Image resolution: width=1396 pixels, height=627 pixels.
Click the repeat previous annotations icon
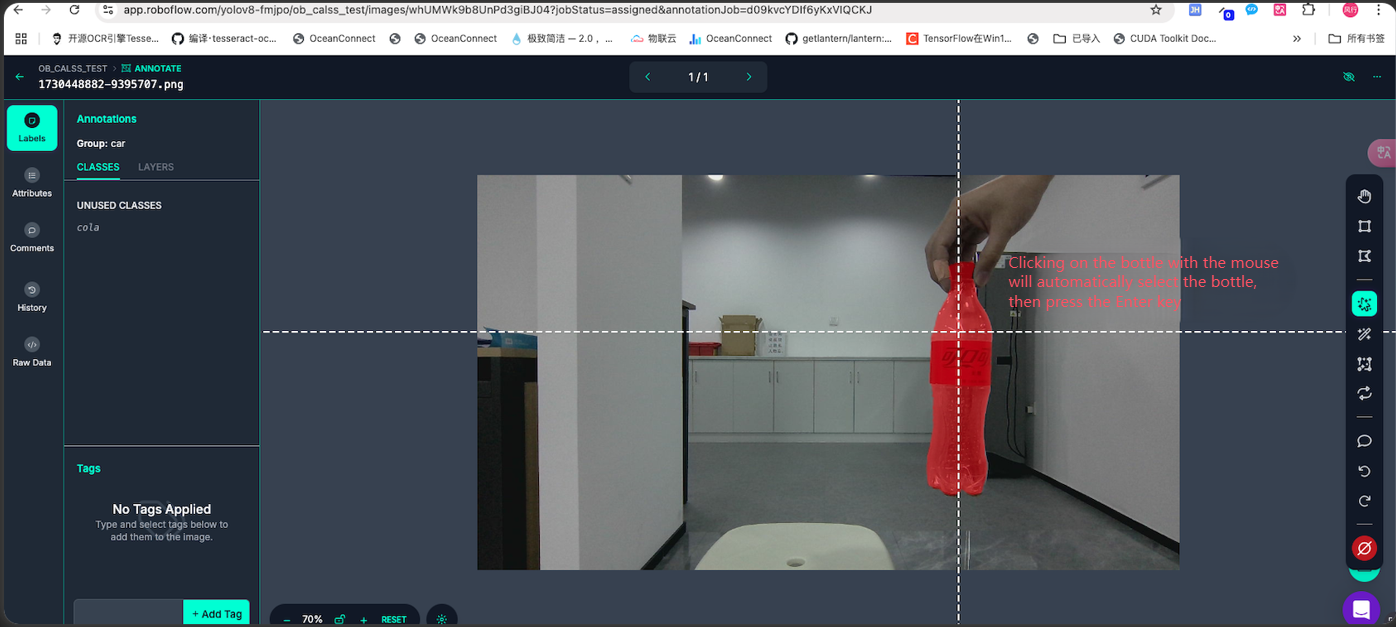[1364, 393]
